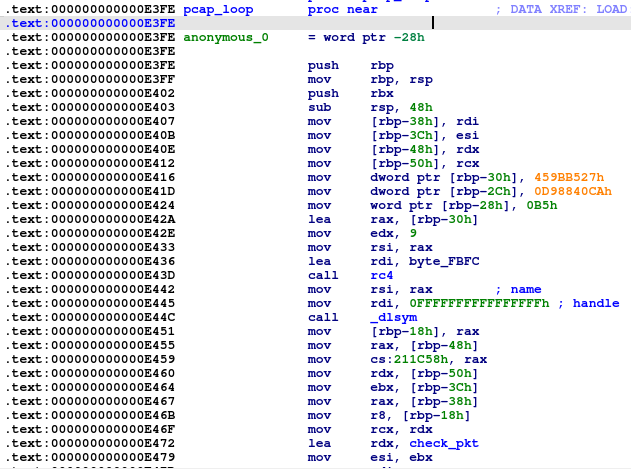Select address 000000000000E424
The width and height of the screenshot is (631, 469).
[113, 205]
